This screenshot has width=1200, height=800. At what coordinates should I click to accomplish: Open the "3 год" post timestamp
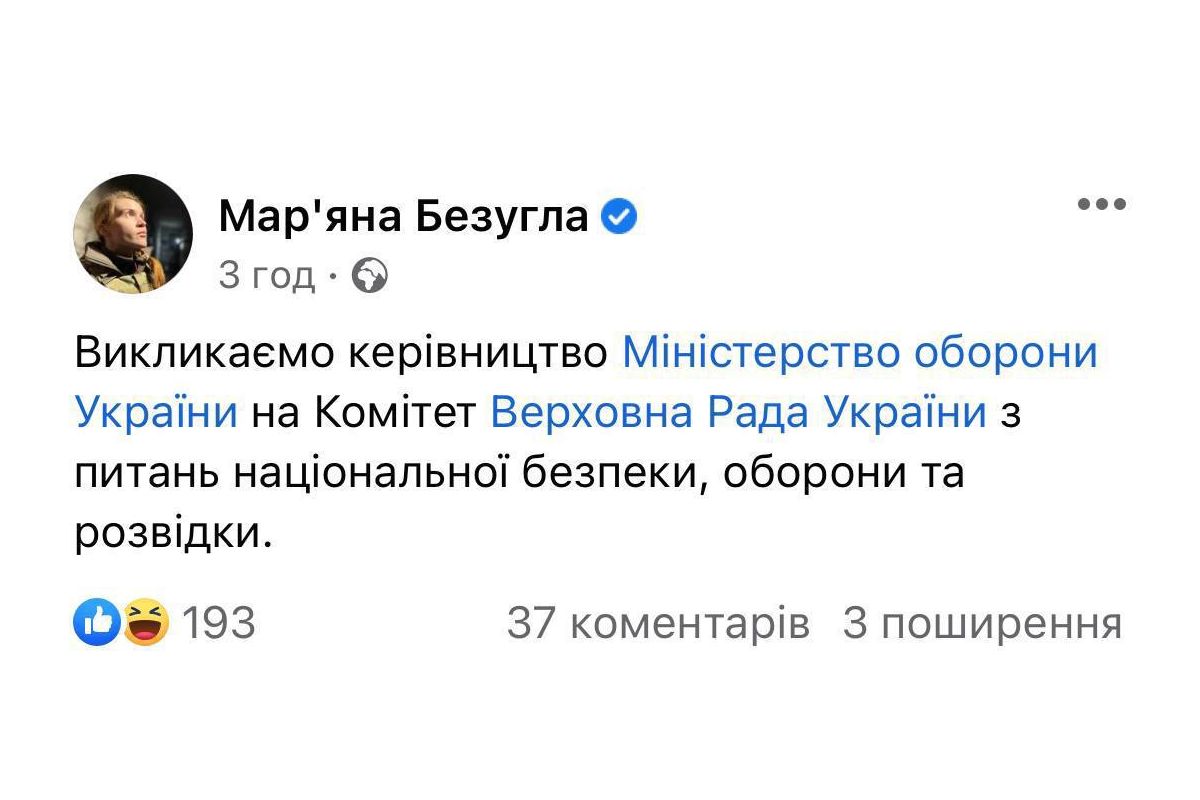coord(266,275)
